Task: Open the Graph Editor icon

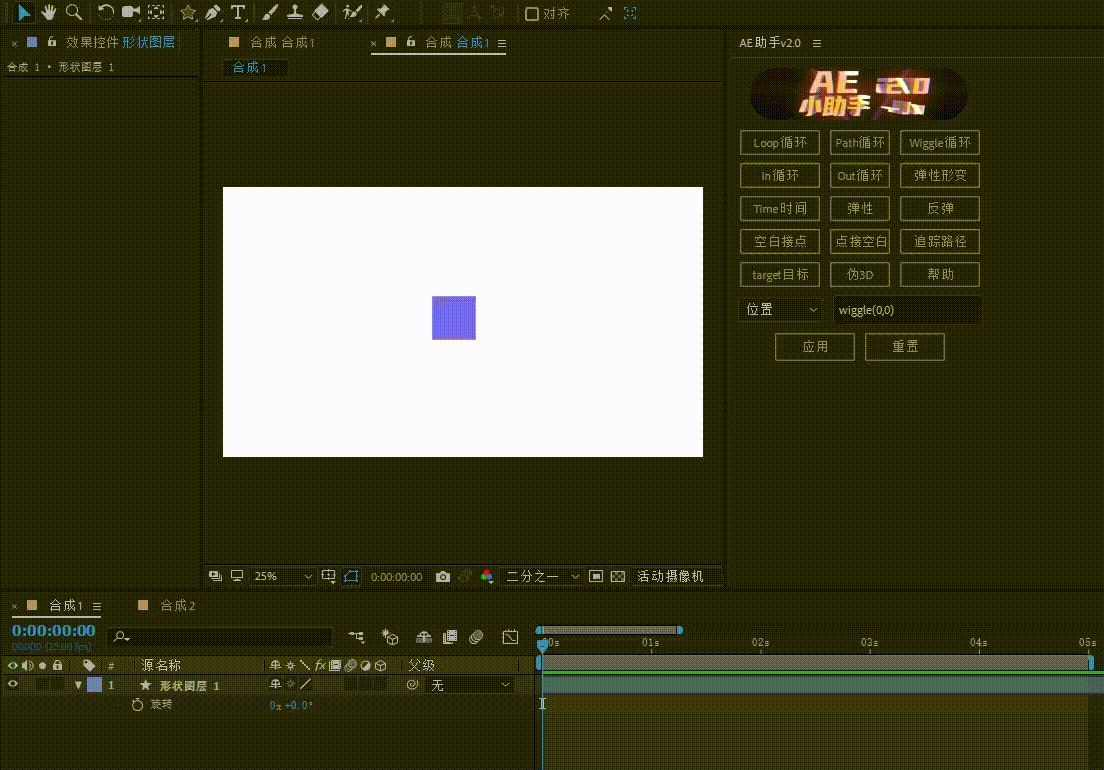Action: [510, 637]
